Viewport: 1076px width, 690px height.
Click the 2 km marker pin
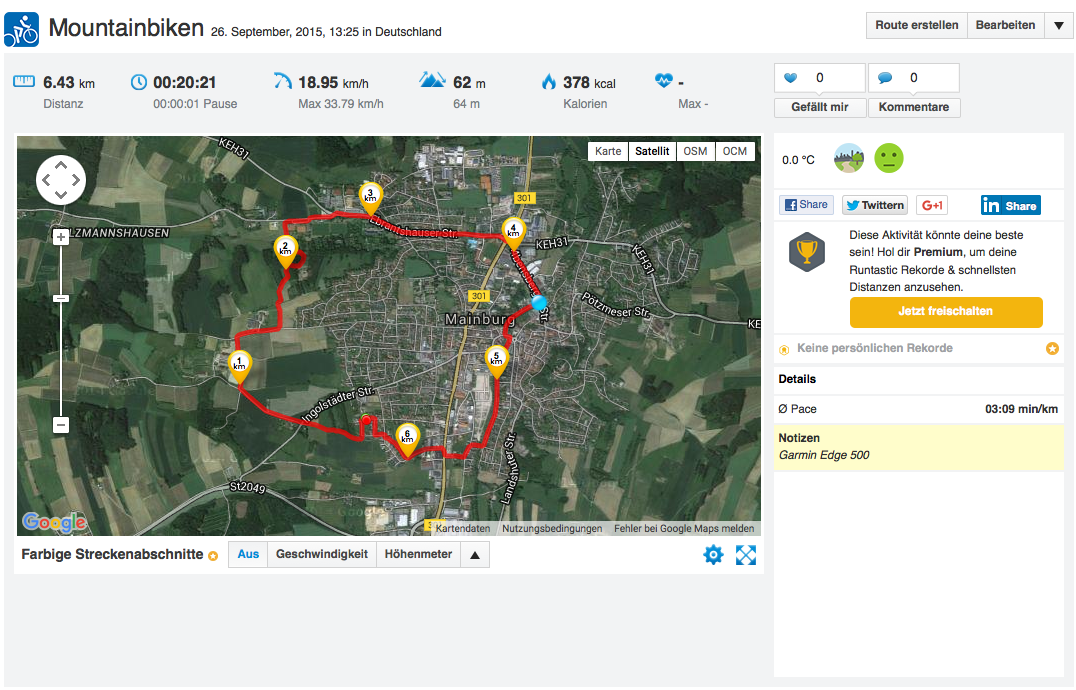[285, 251]
